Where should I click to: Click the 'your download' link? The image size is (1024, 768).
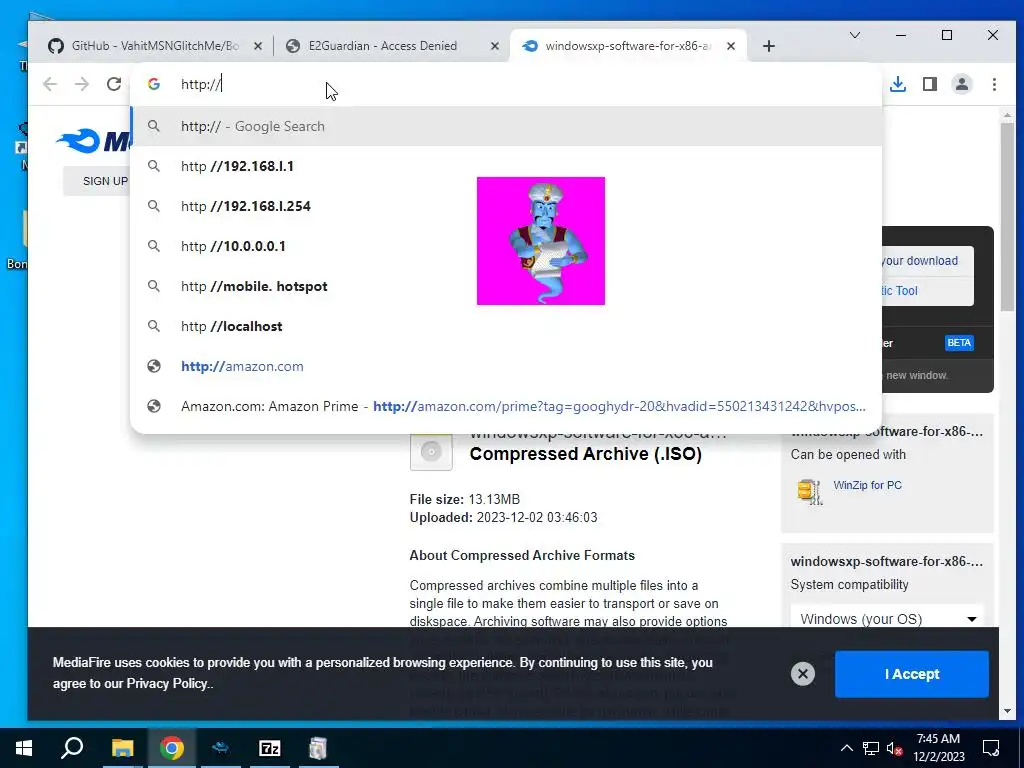[x=920, y=261]
